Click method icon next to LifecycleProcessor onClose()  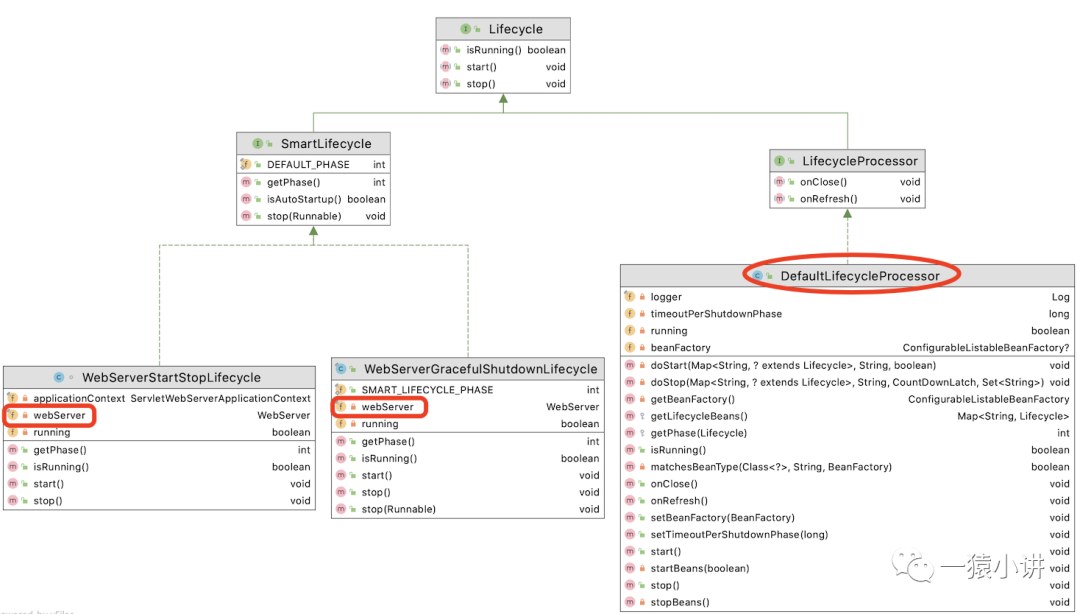(779, 182)
